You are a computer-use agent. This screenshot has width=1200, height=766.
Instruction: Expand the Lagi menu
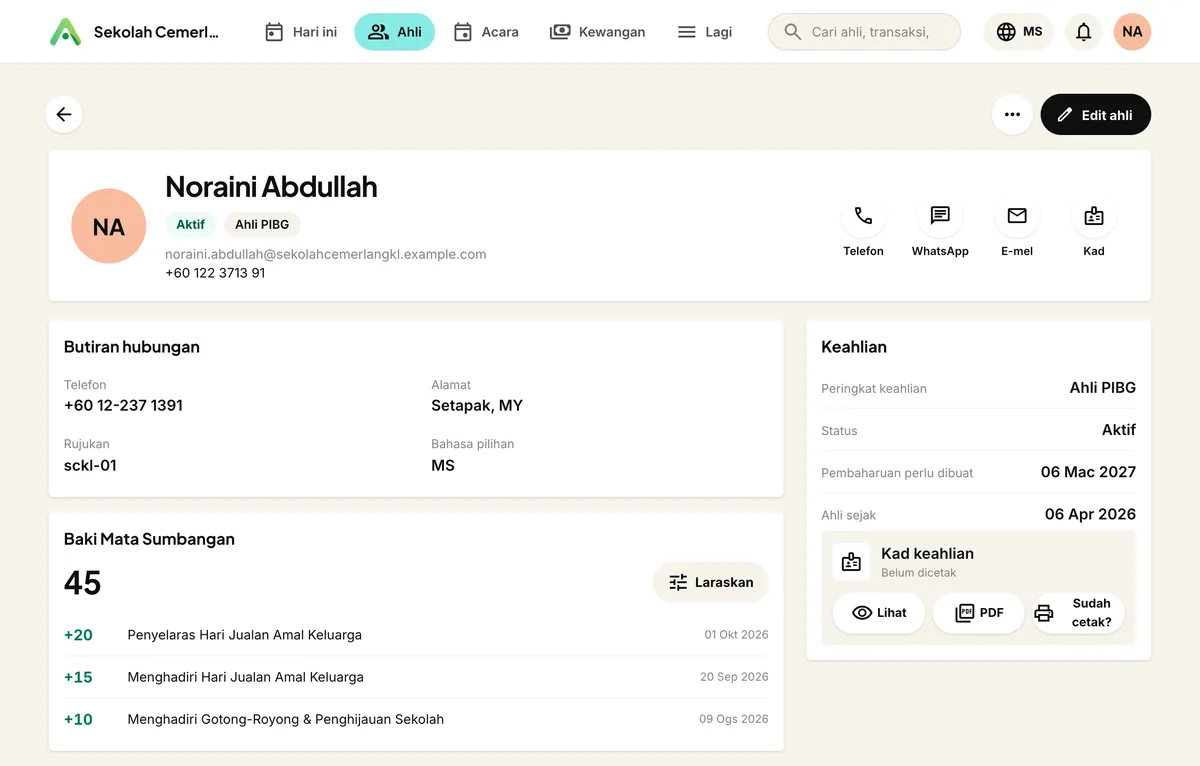[x=705, y=32]
